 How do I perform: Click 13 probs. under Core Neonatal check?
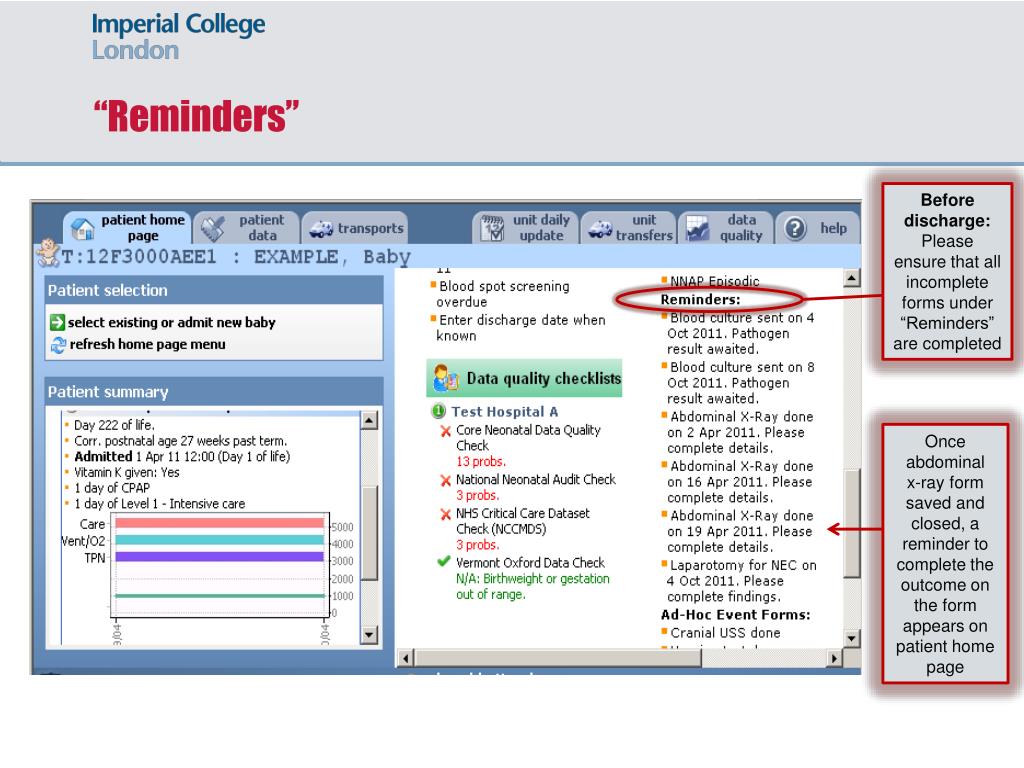(480, 462)
